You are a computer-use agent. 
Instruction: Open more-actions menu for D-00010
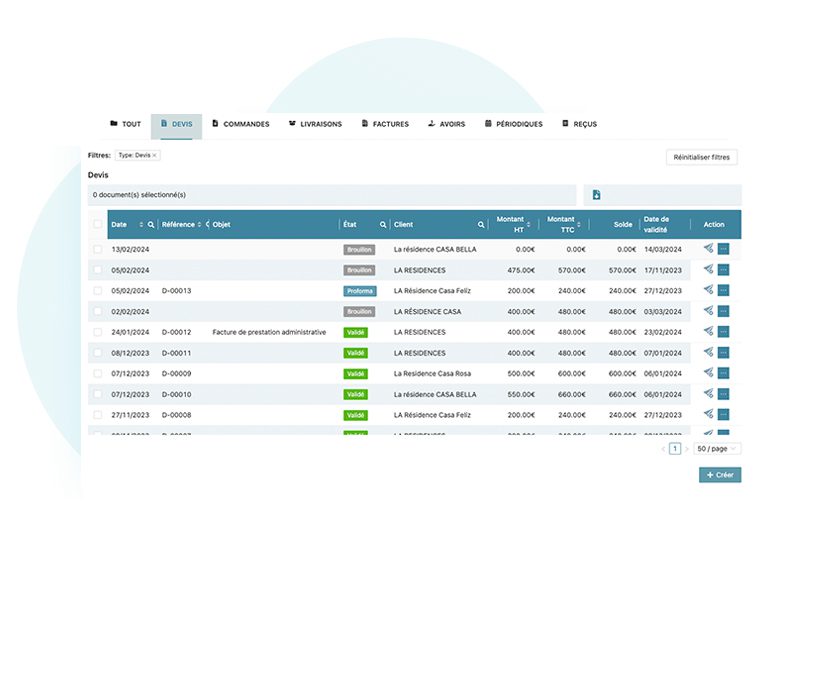tap(723, 394)
